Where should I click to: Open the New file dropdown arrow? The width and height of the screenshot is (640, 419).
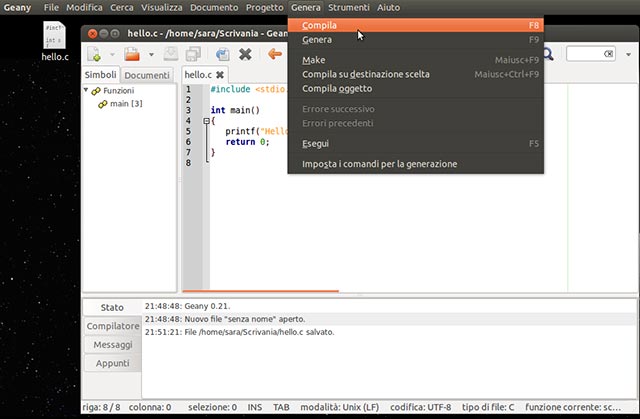[x=111, y=54]
